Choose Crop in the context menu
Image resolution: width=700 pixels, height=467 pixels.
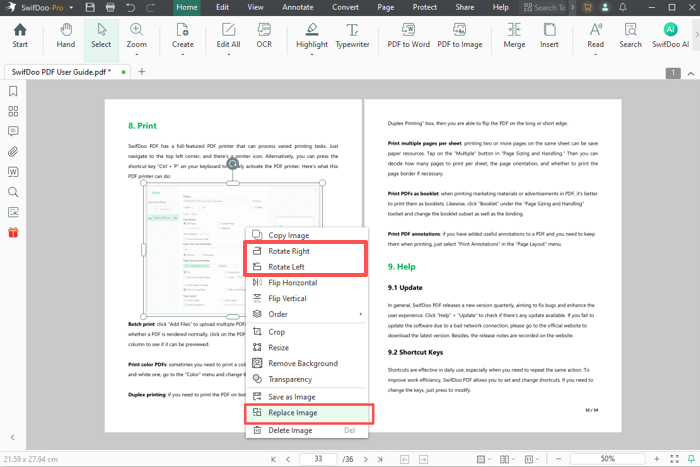(x=307, y=332)
